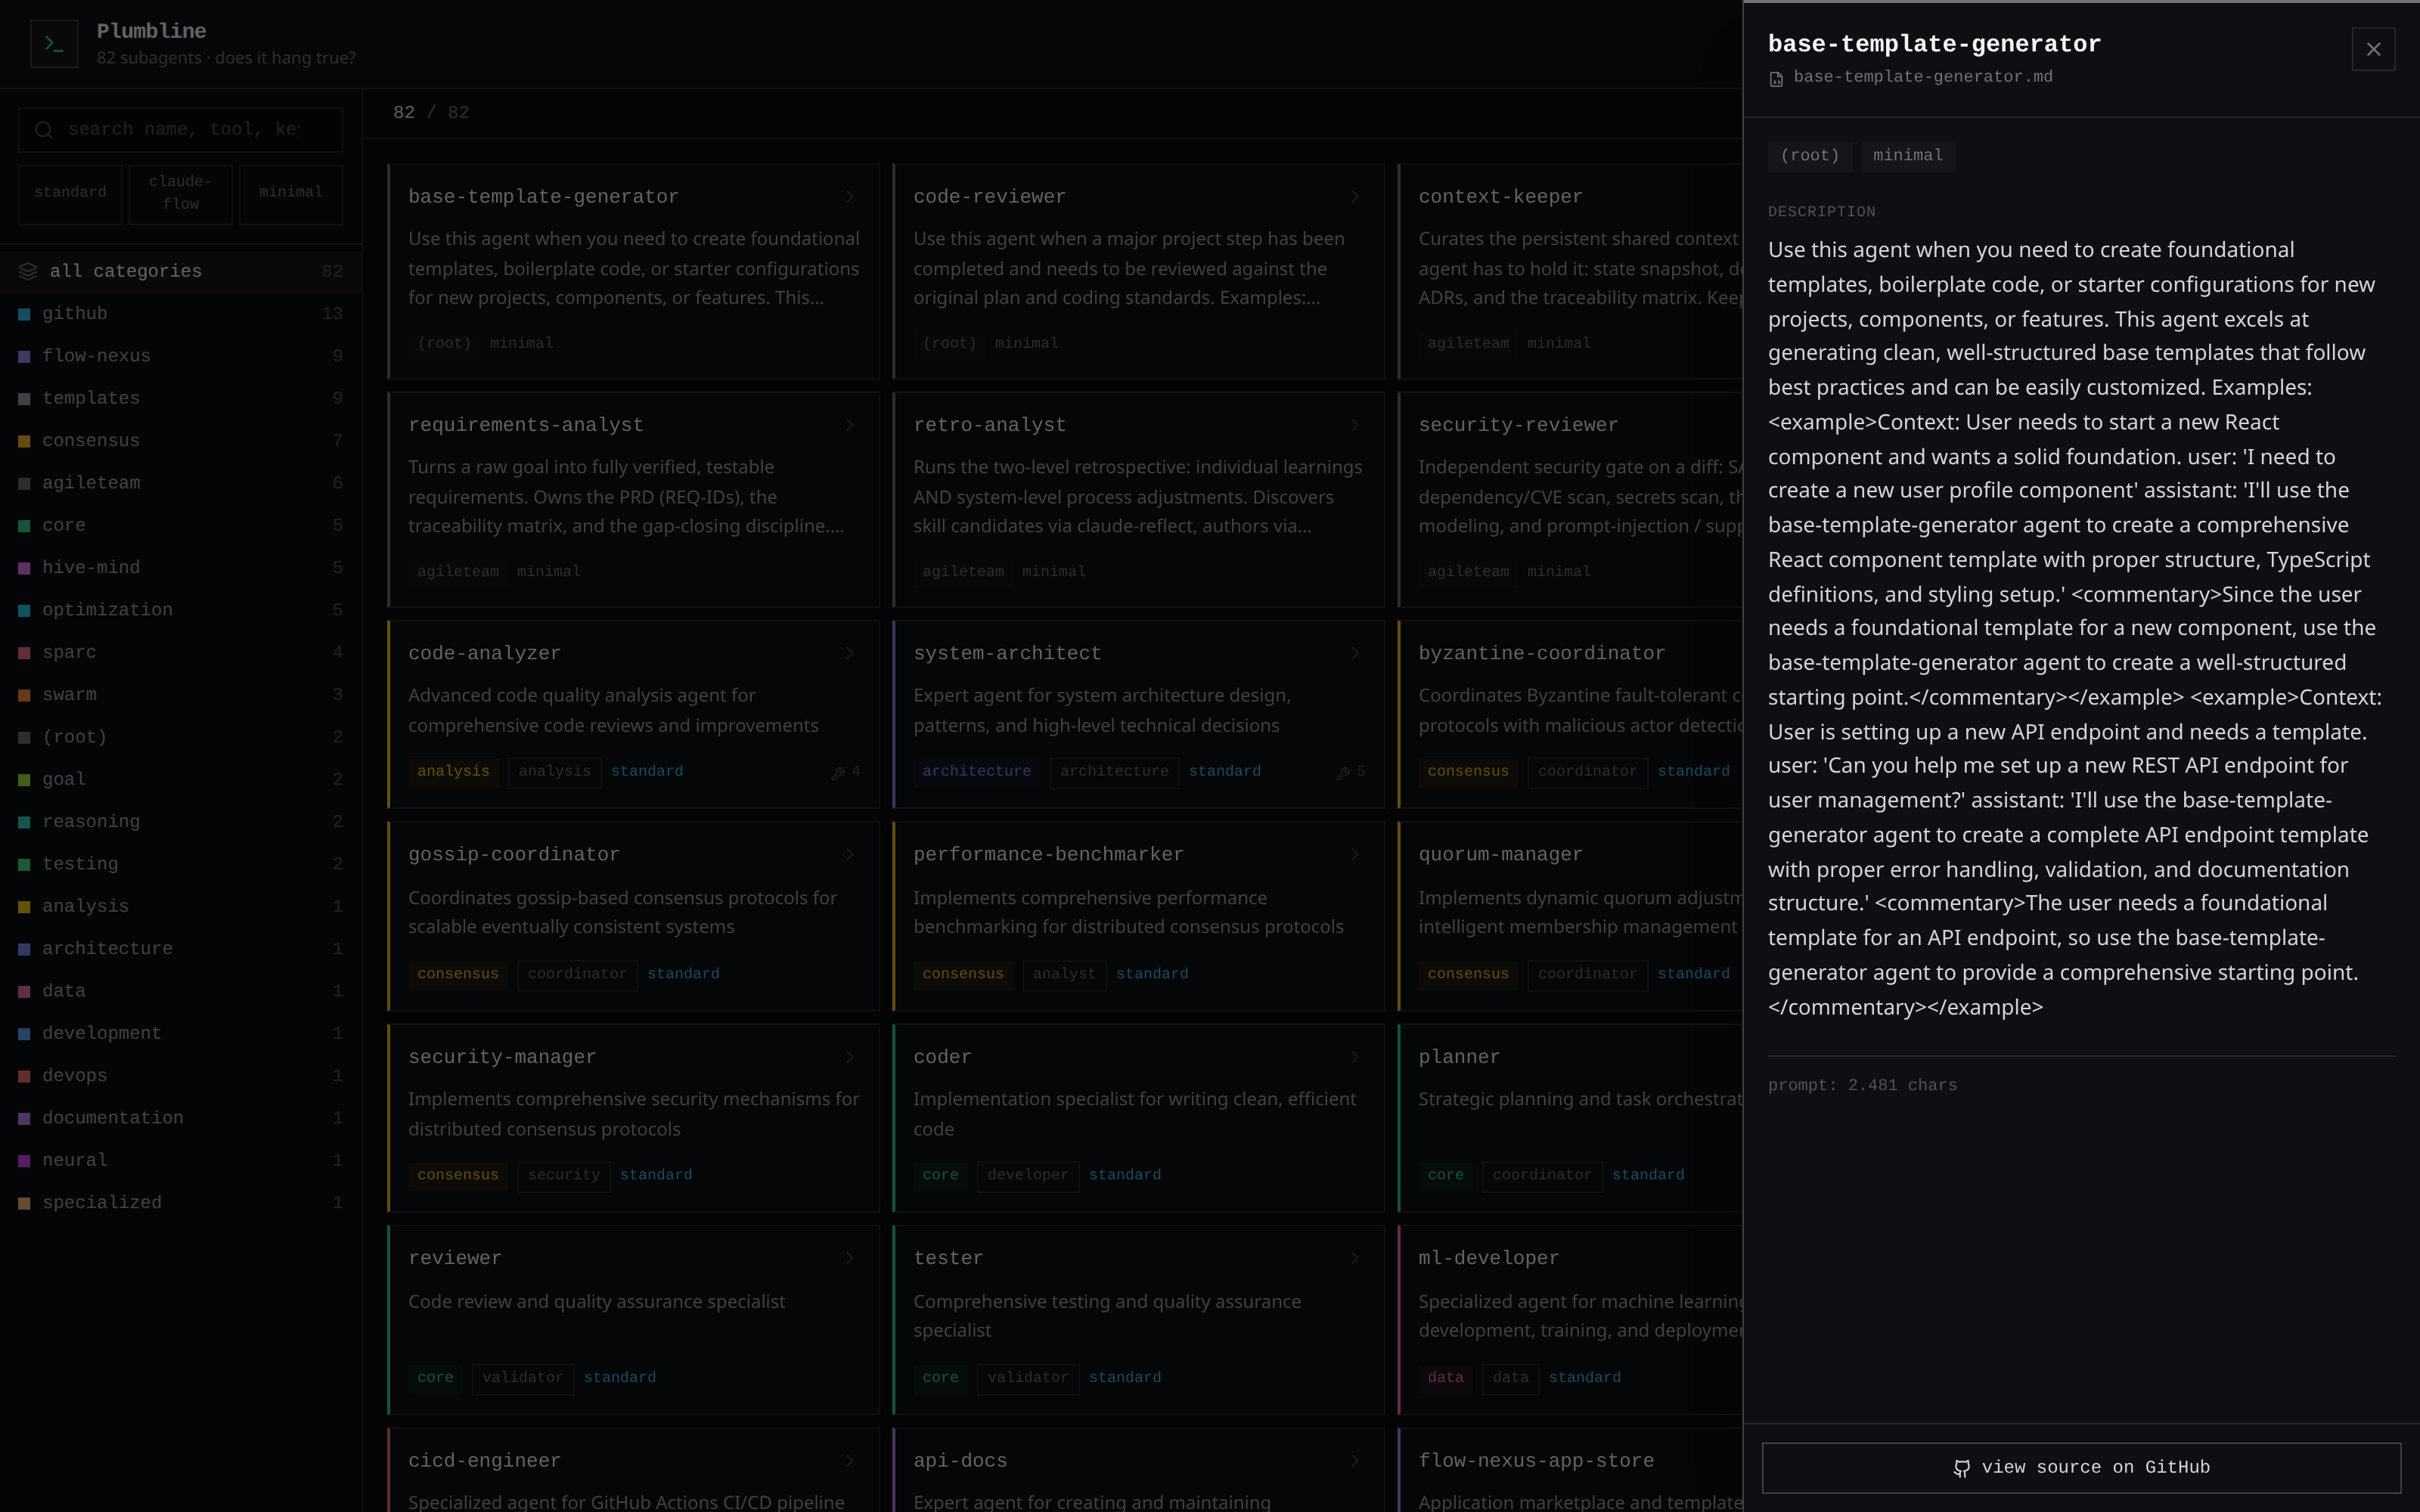Filter by testing category
This screenshot has height=1512, width=2420.
[181, 864]
